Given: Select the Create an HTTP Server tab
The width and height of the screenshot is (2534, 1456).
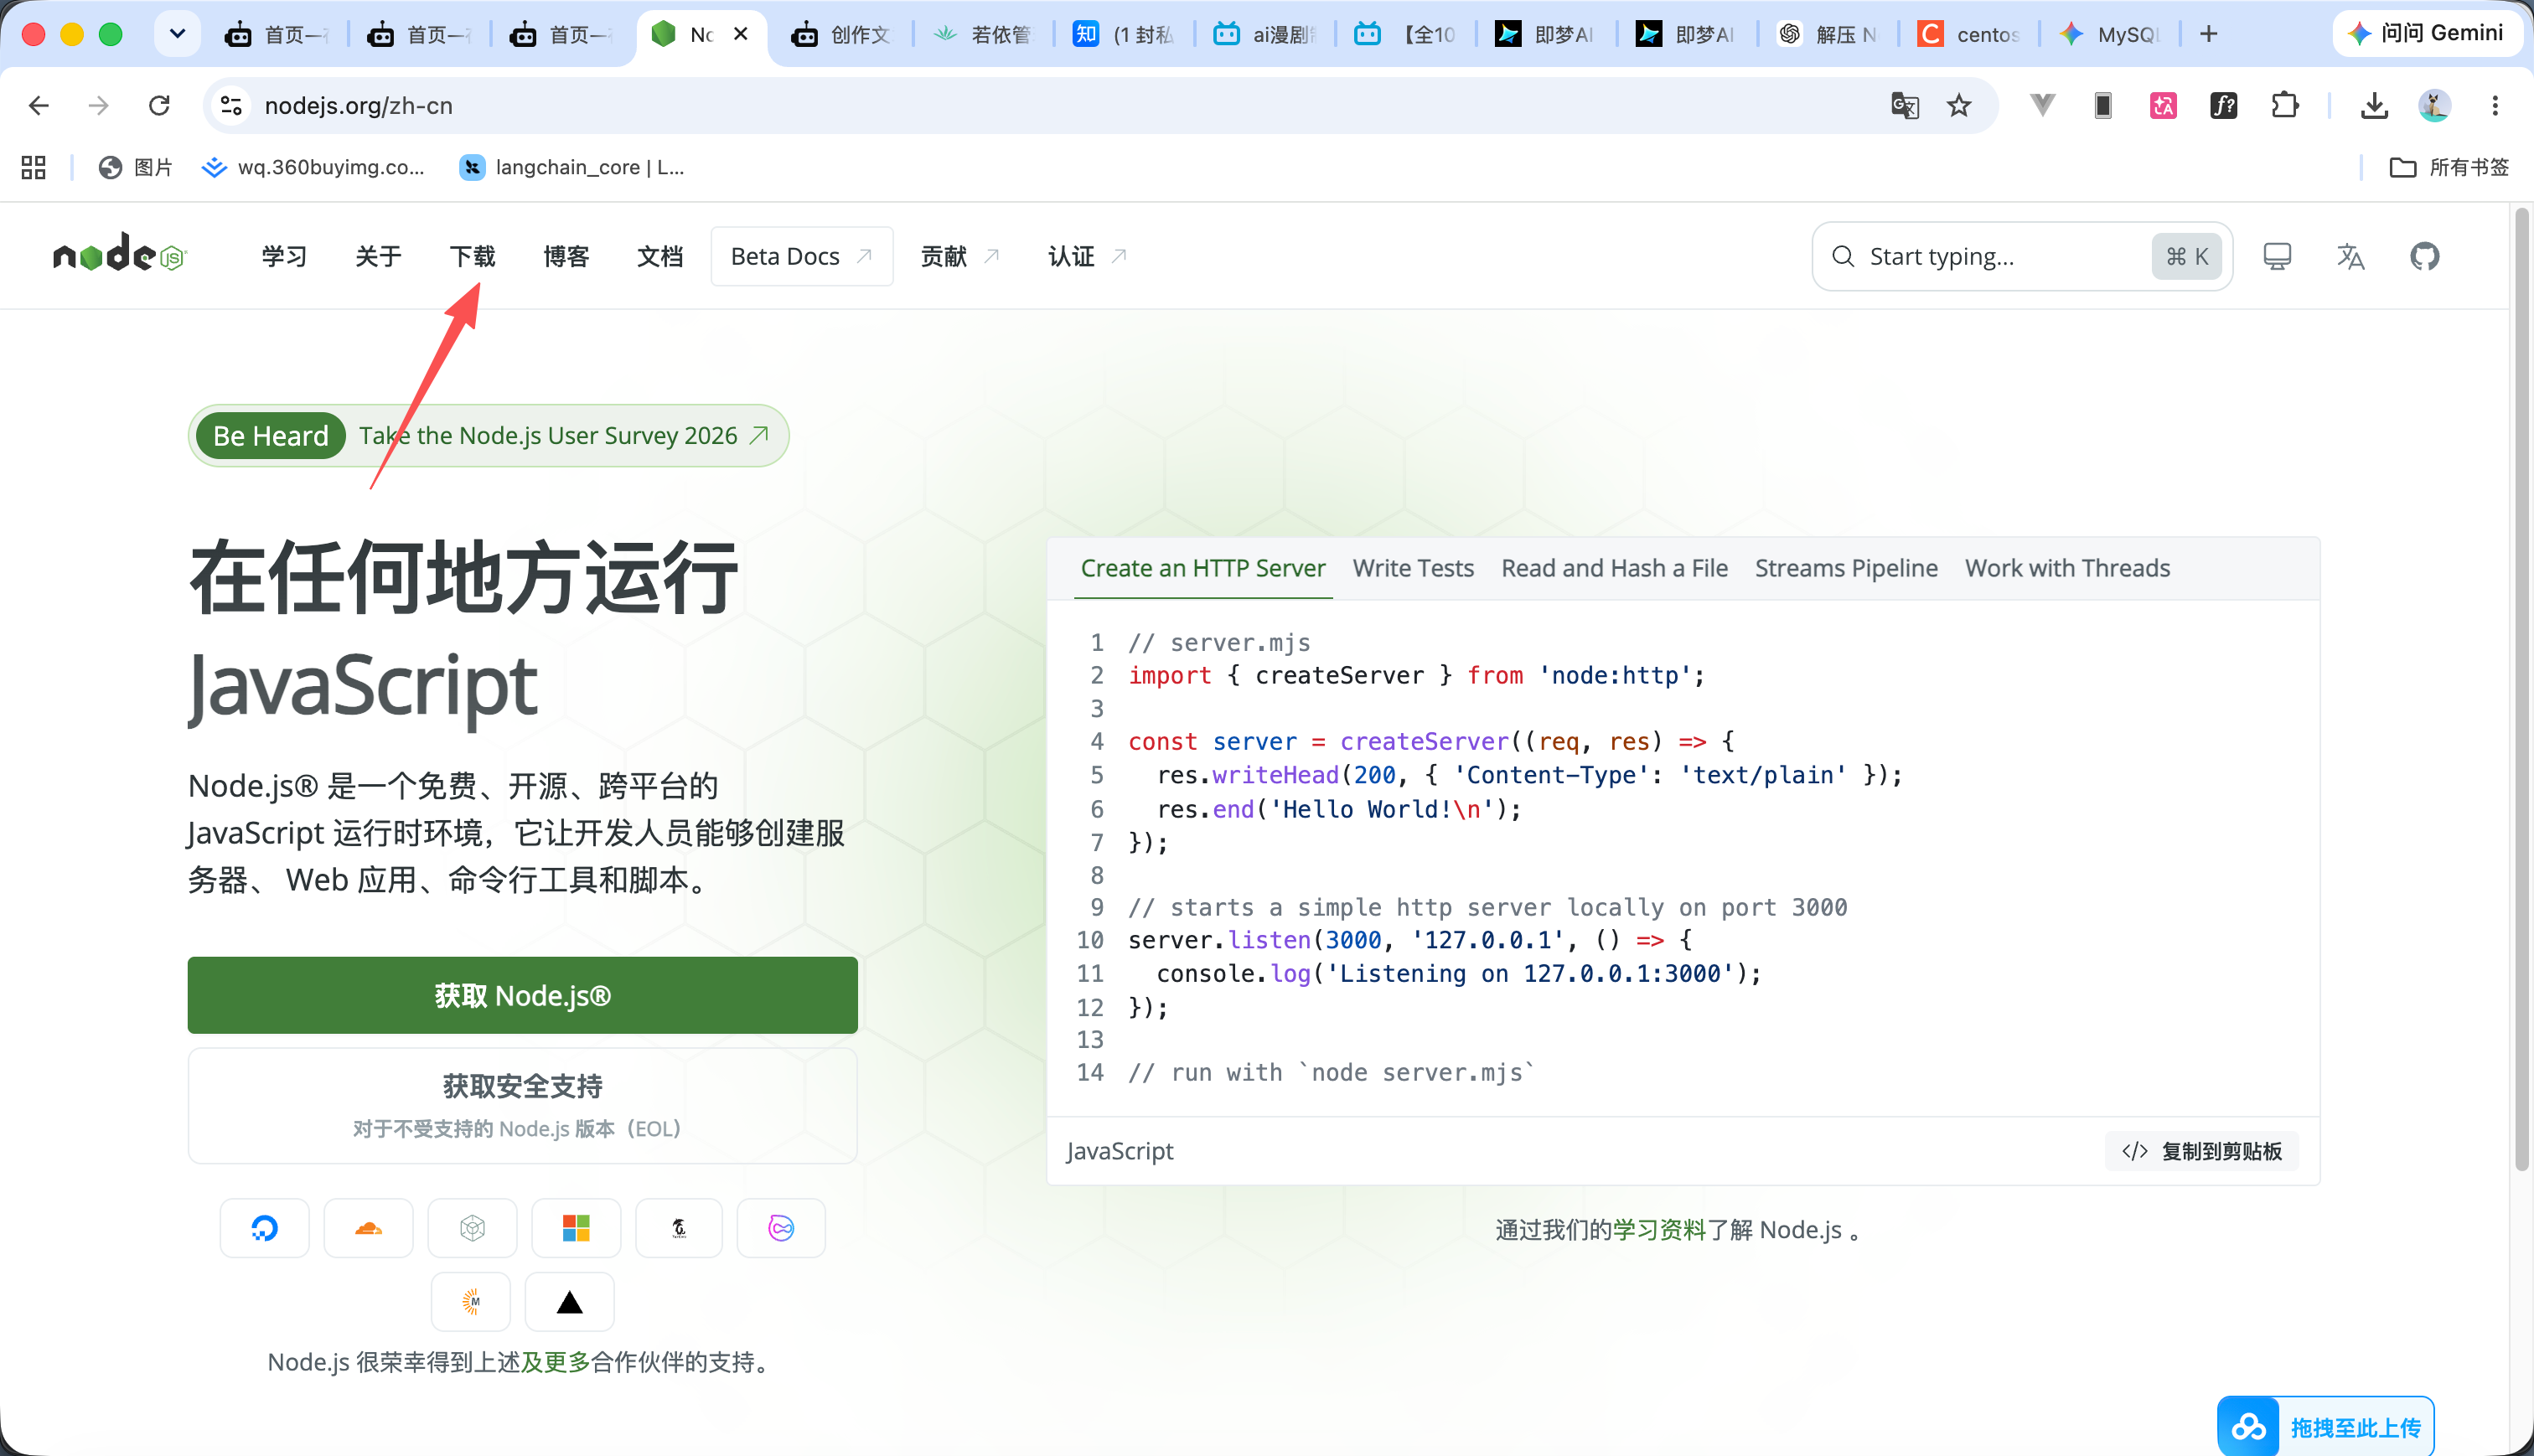Looking at the screenshot, I should 1203,568.
